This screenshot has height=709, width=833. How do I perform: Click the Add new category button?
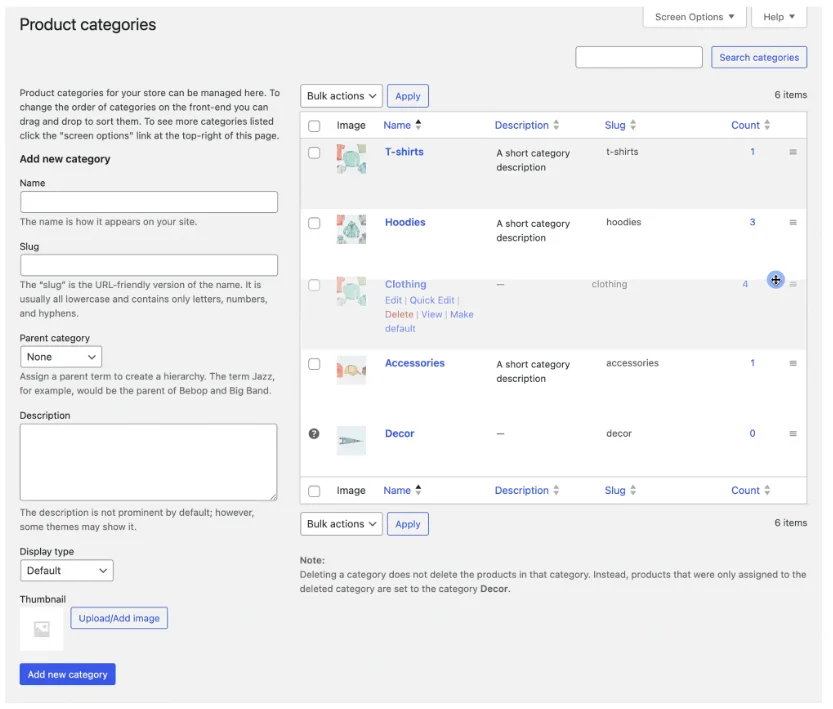click(68, 675)
